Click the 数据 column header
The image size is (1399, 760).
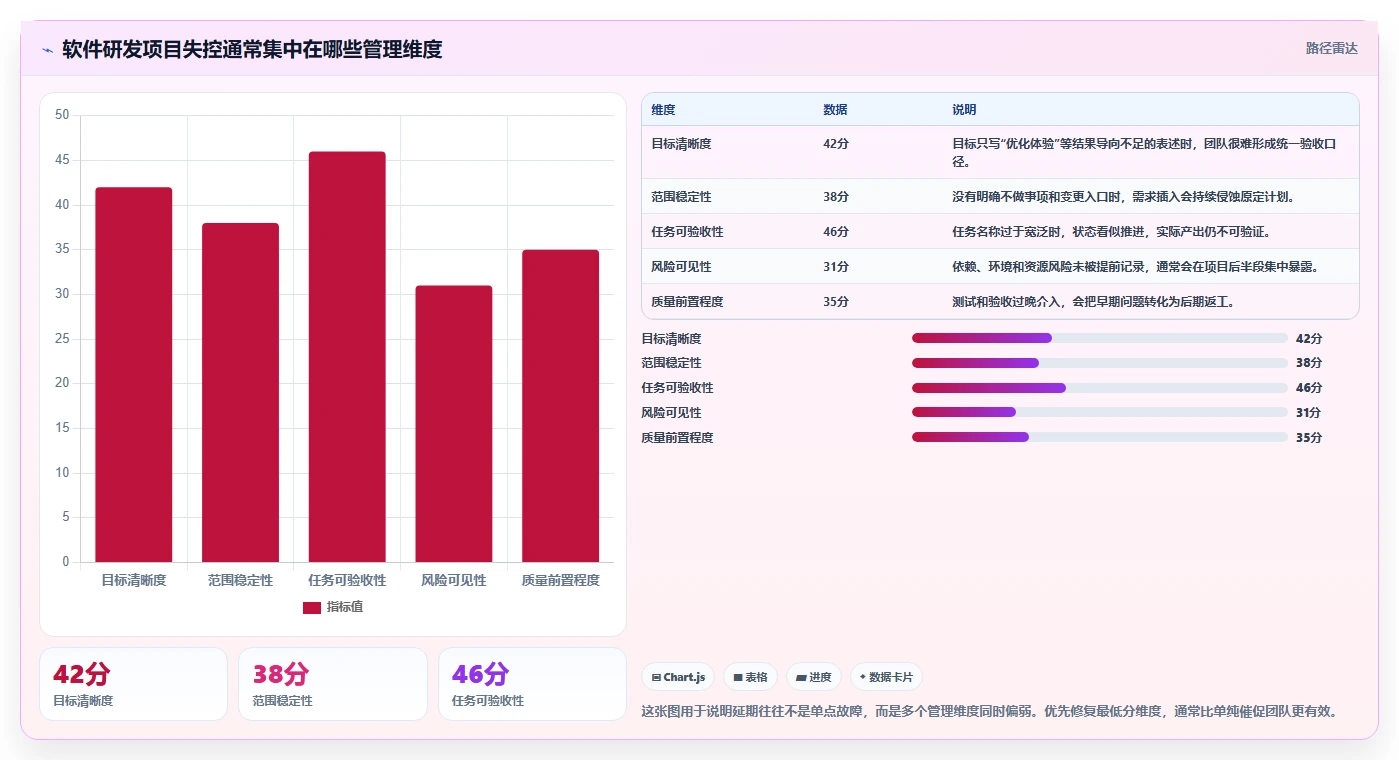pos(835,110)
